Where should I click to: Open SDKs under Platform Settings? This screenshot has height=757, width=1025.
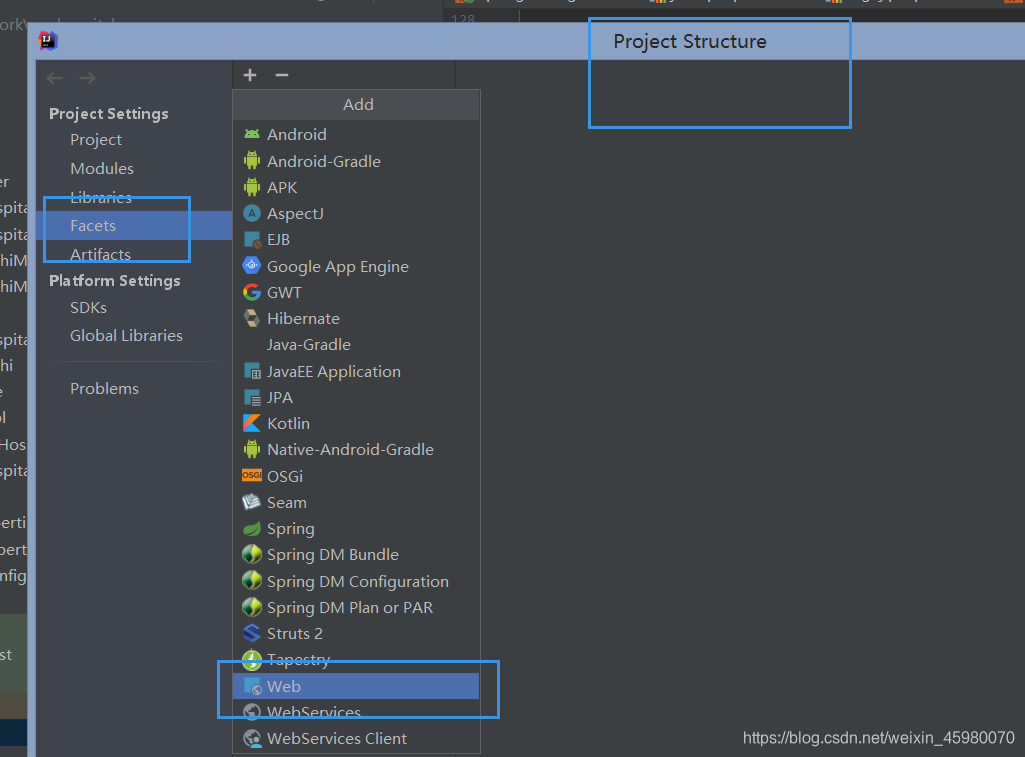pyautogui.click(x=88, y=307)
